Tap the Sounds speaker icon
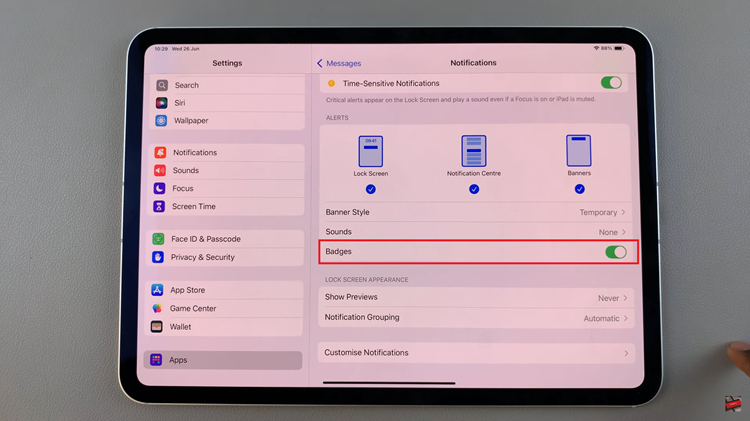Screen dimensions: 750x421 point(160,170)
